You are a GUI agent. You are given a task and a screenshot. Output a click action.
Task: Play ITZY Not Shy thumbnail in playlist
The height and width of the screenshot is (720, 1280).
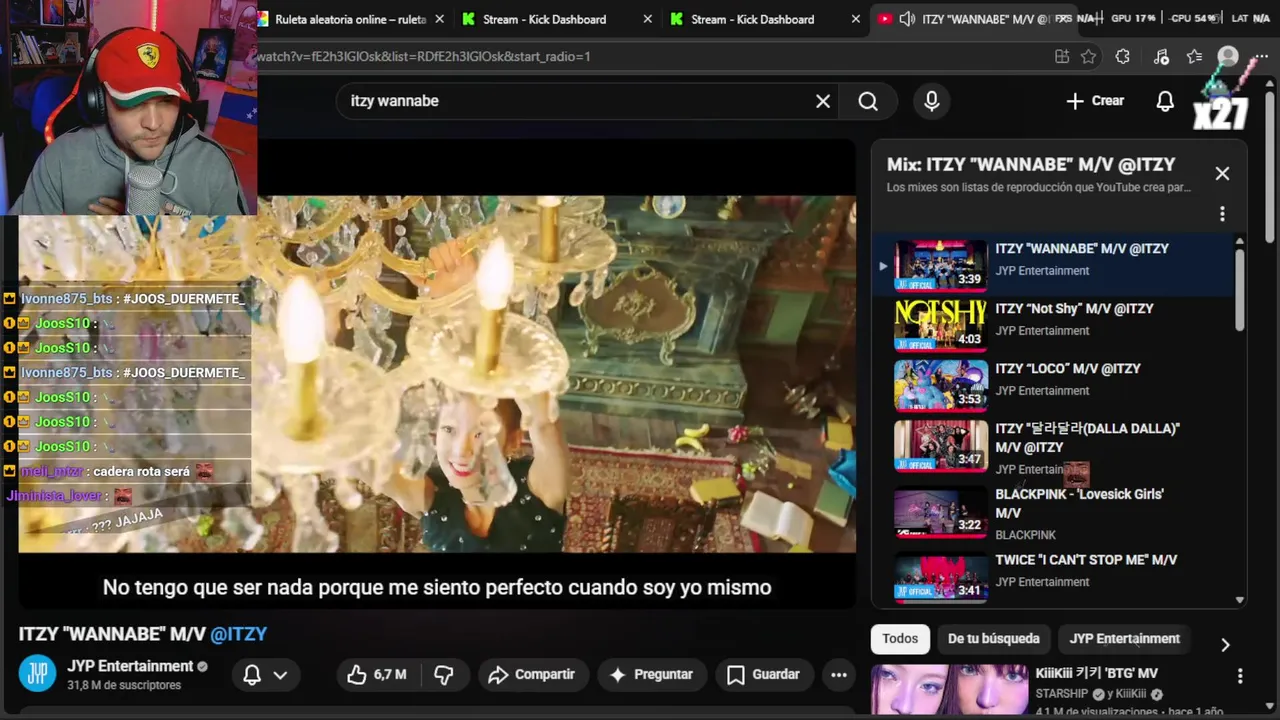click(x=940, y=324)
